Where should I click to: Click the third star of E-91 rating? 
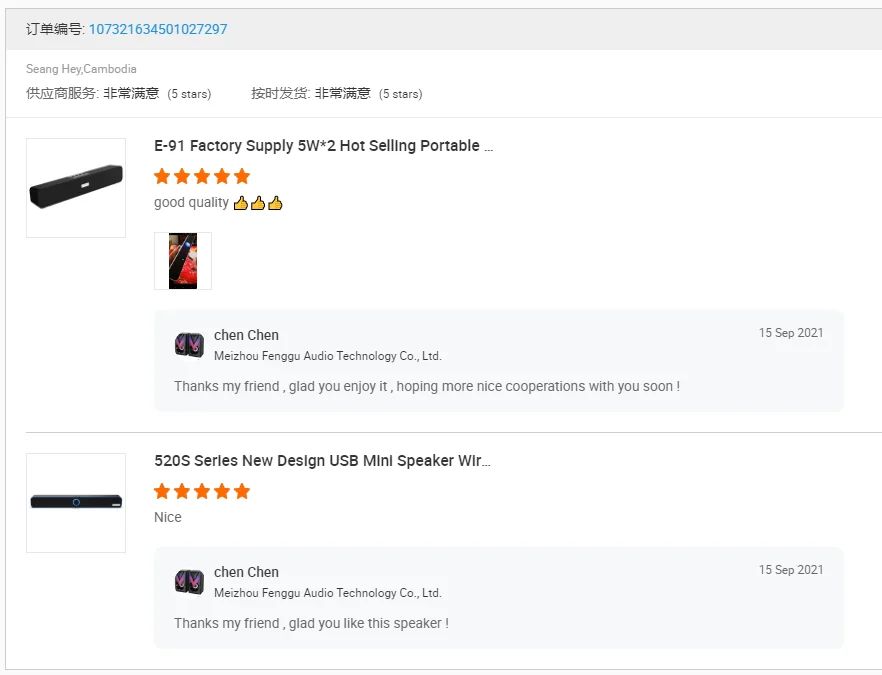coord(202,176)
